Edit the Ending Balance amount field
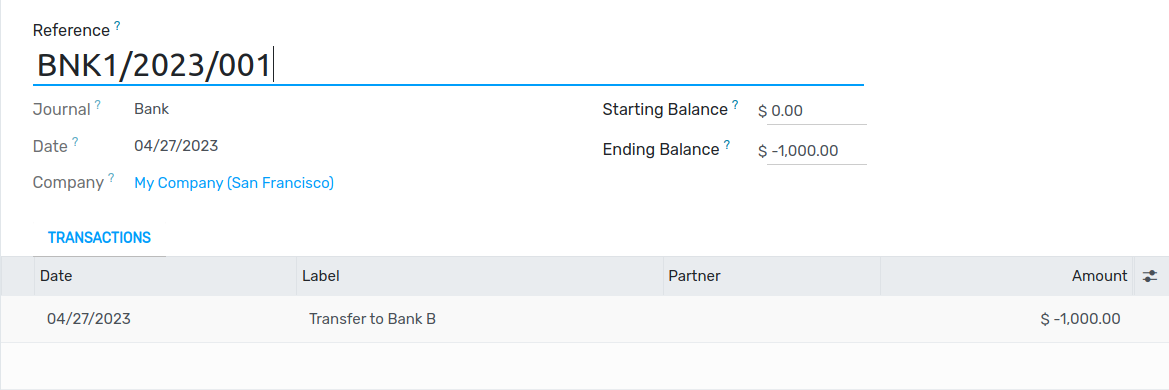 pos(817,151)
